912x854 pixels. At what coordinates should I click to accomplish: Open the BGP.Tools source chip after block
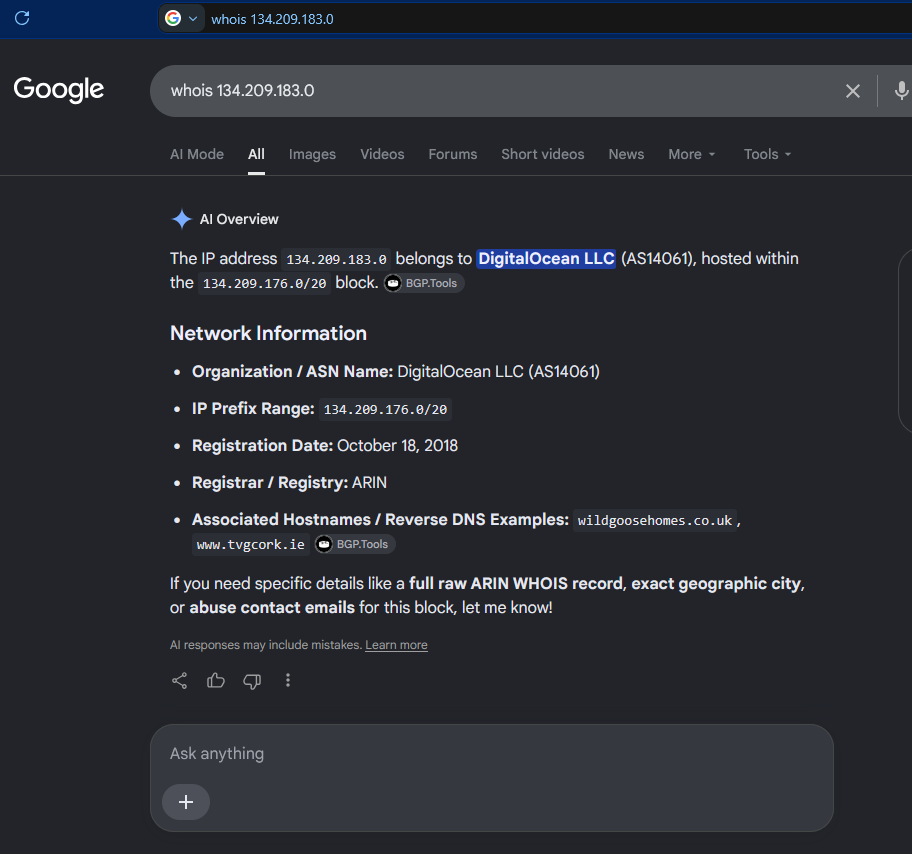coord(424,283)
